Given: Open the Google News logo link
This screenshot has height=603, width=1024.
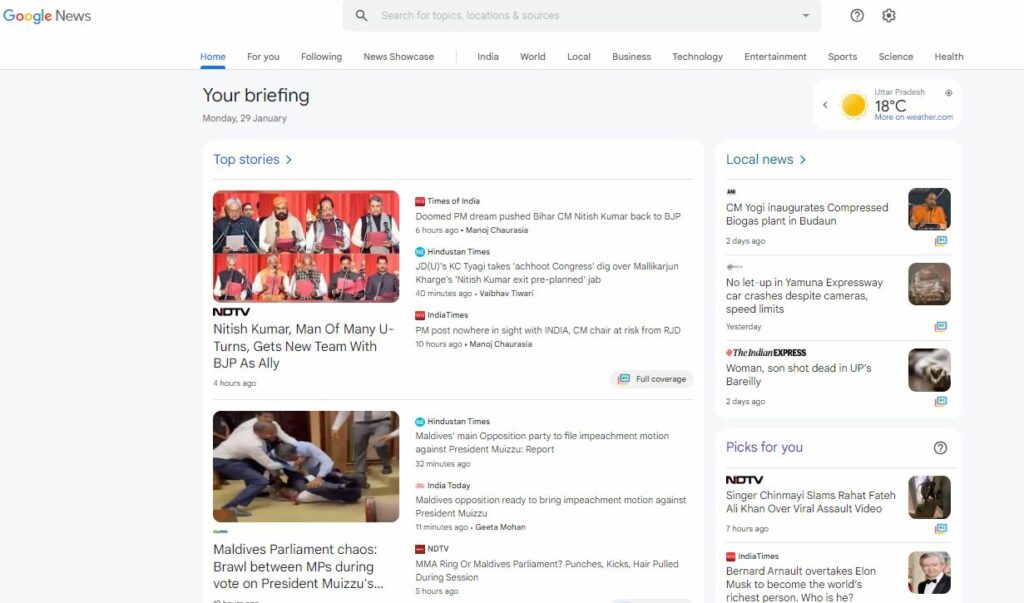Looking at the screenshot, I should click(x=47, y=16).
